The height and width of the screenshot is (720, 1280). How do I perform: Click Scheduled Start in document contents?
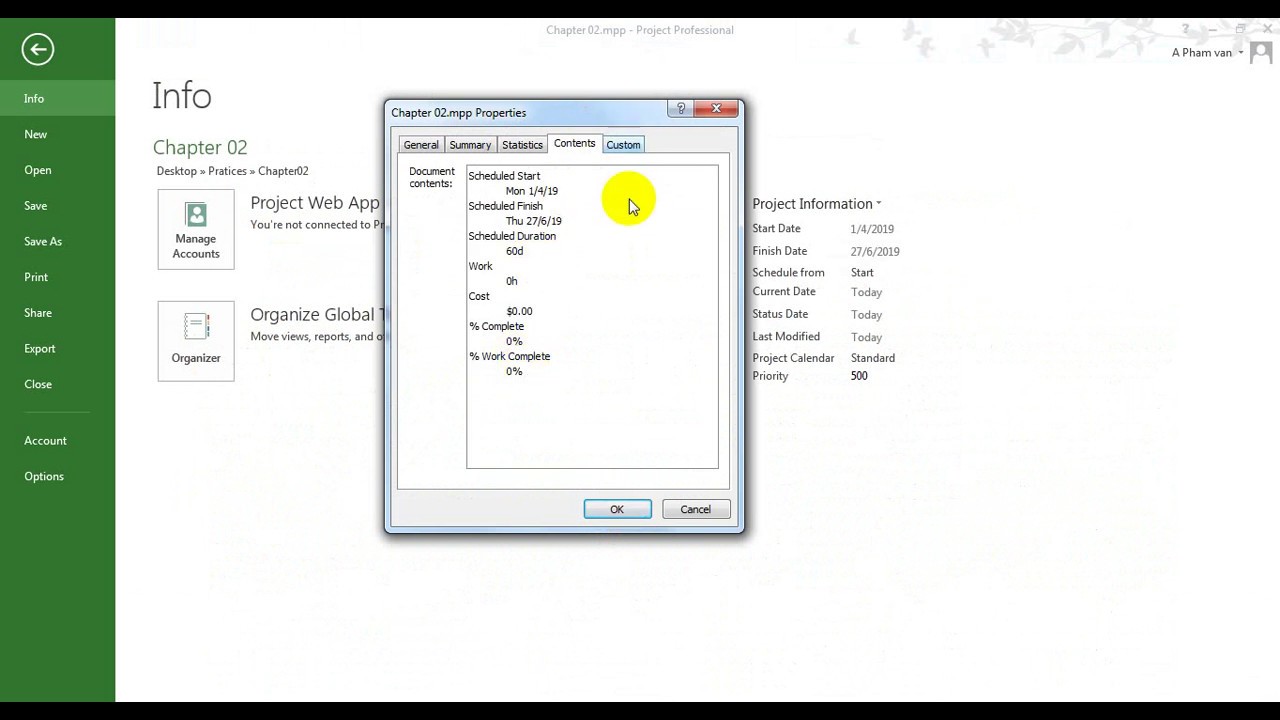point(504,176)
